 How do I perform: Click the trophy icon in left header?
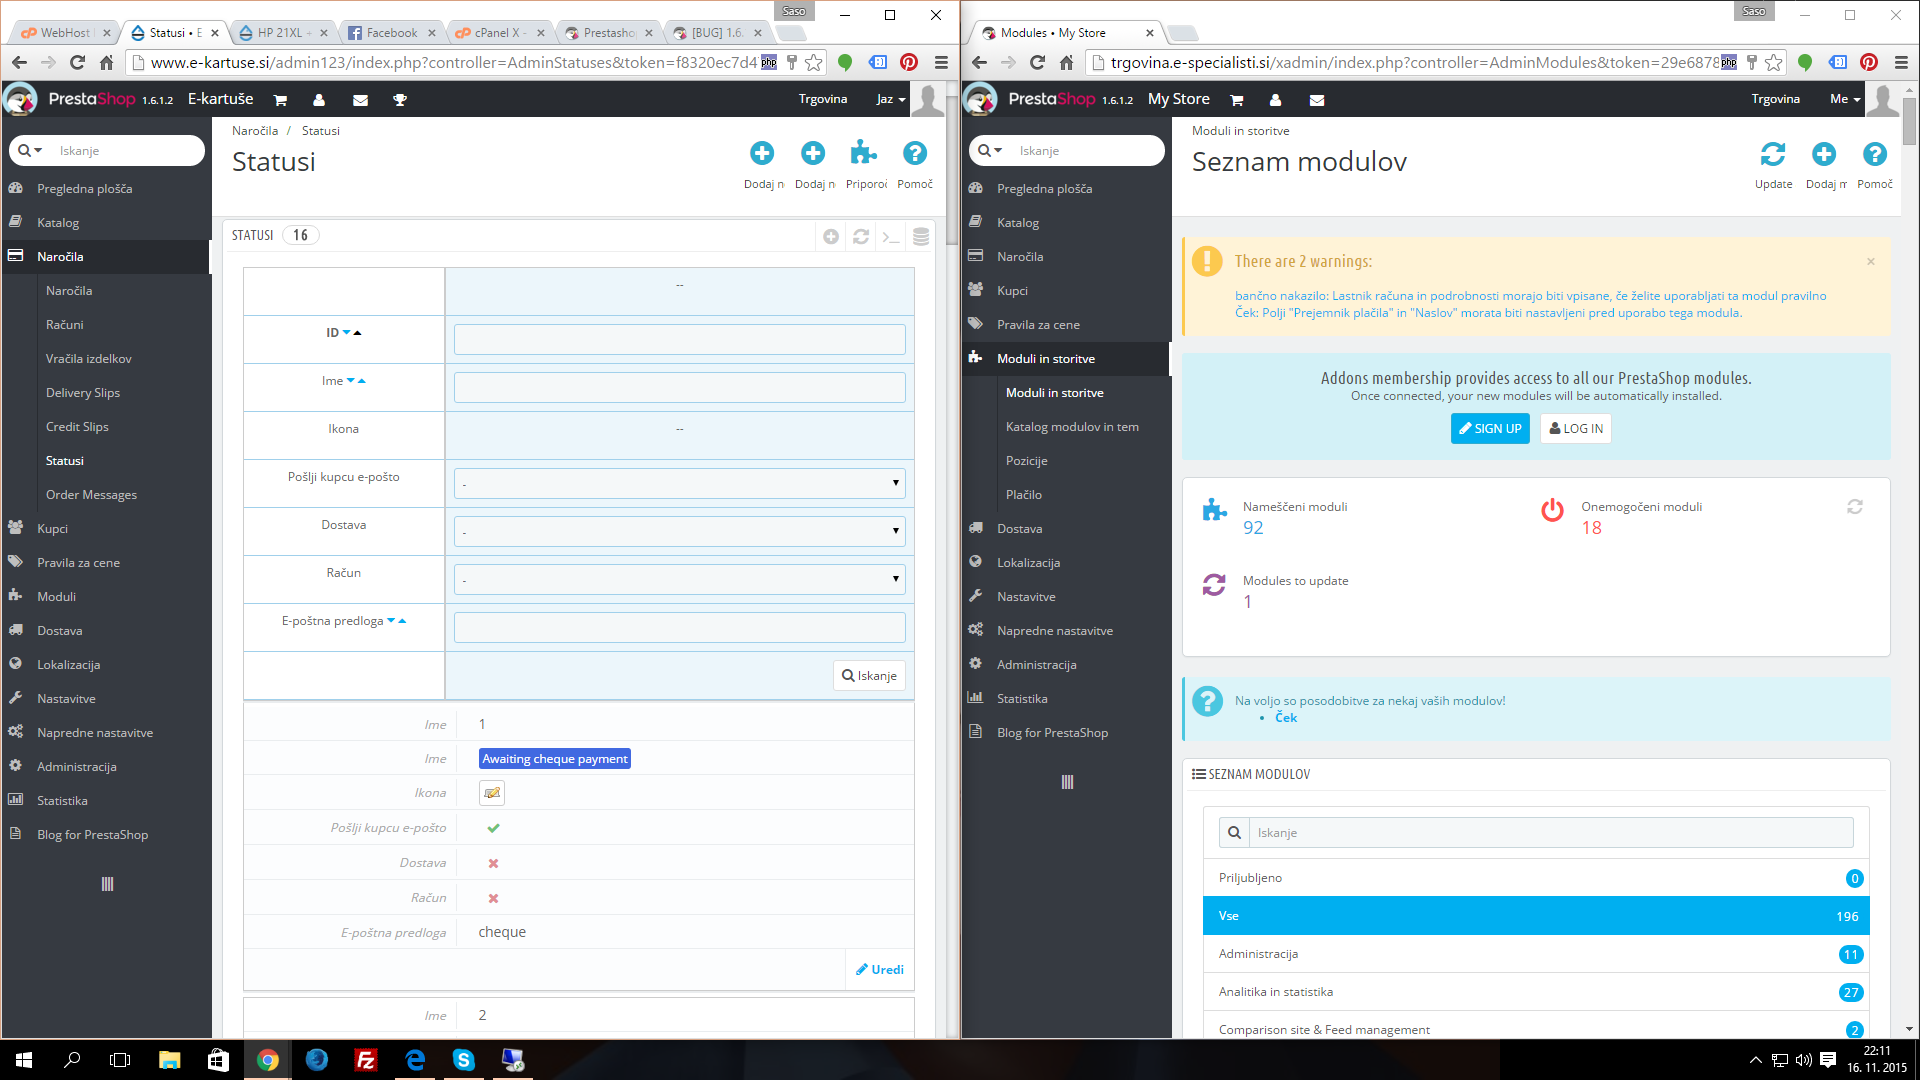[x=400, y=100]
